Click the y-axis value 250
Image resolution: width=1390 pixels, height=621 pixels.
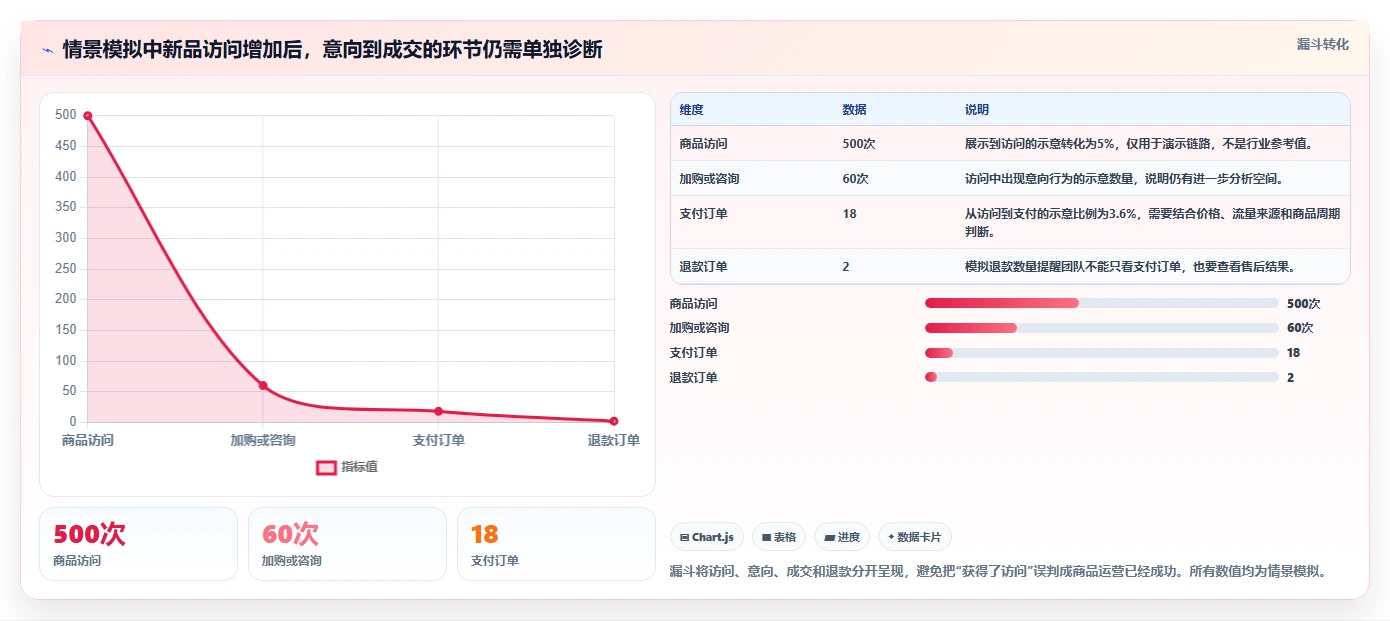pyautogui.click(x=65, y=268)
